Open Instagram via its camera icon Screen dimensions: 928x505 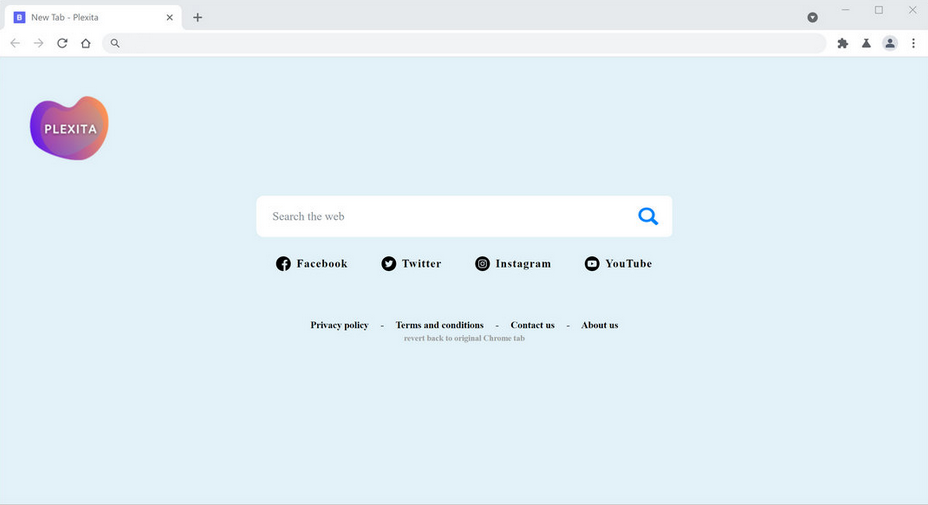(x=482, y=263)
